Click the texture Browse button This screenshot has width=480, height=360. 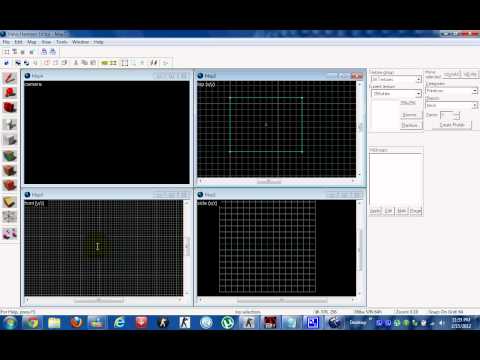(410, 115)
